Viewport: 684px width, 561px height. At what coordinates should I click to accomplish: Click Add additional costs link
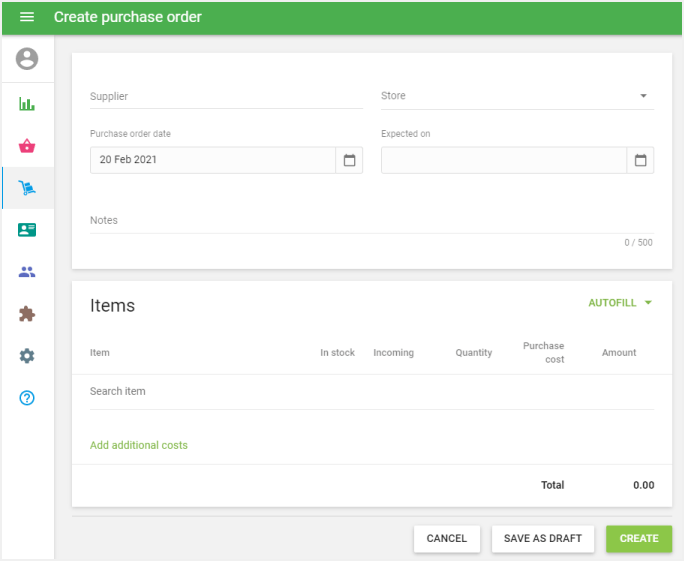(139, 445)
